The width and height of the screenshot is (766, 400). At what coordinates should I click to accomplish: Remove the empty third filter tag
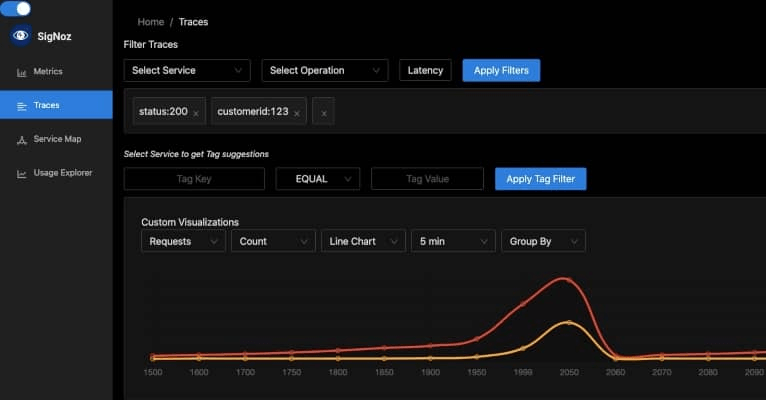click(323, 113)
